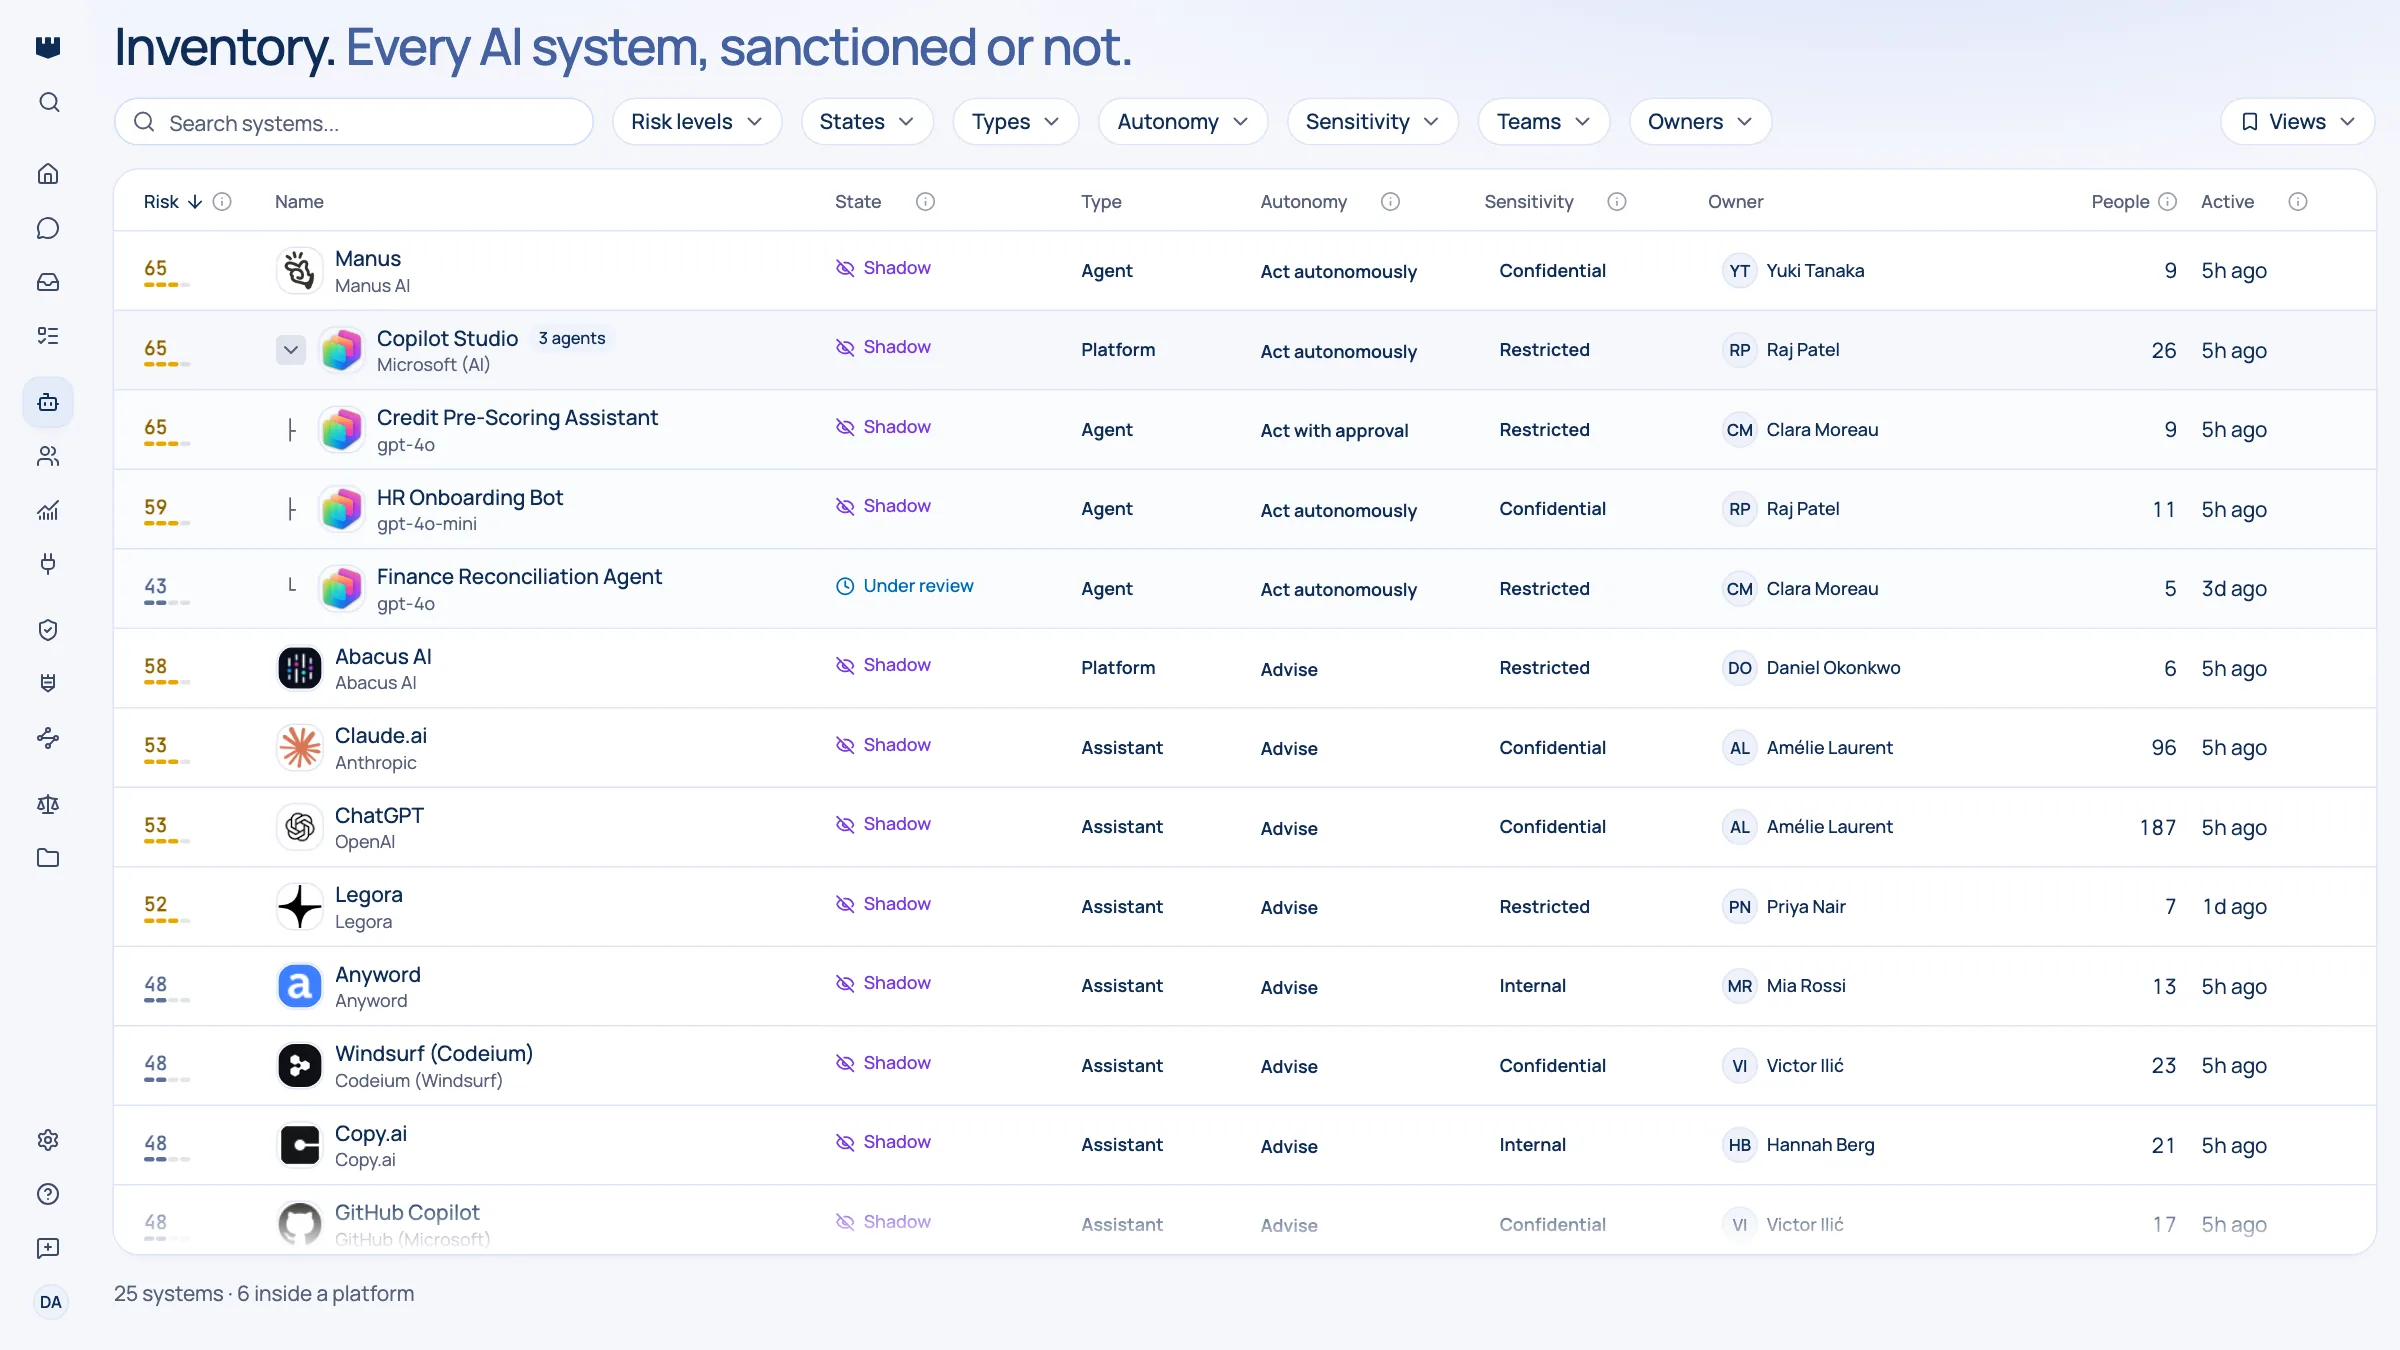Click the Shadow state in Manus row
Image resolution: width=2400 pixels, height=1350 pixels.
[883, 268]
